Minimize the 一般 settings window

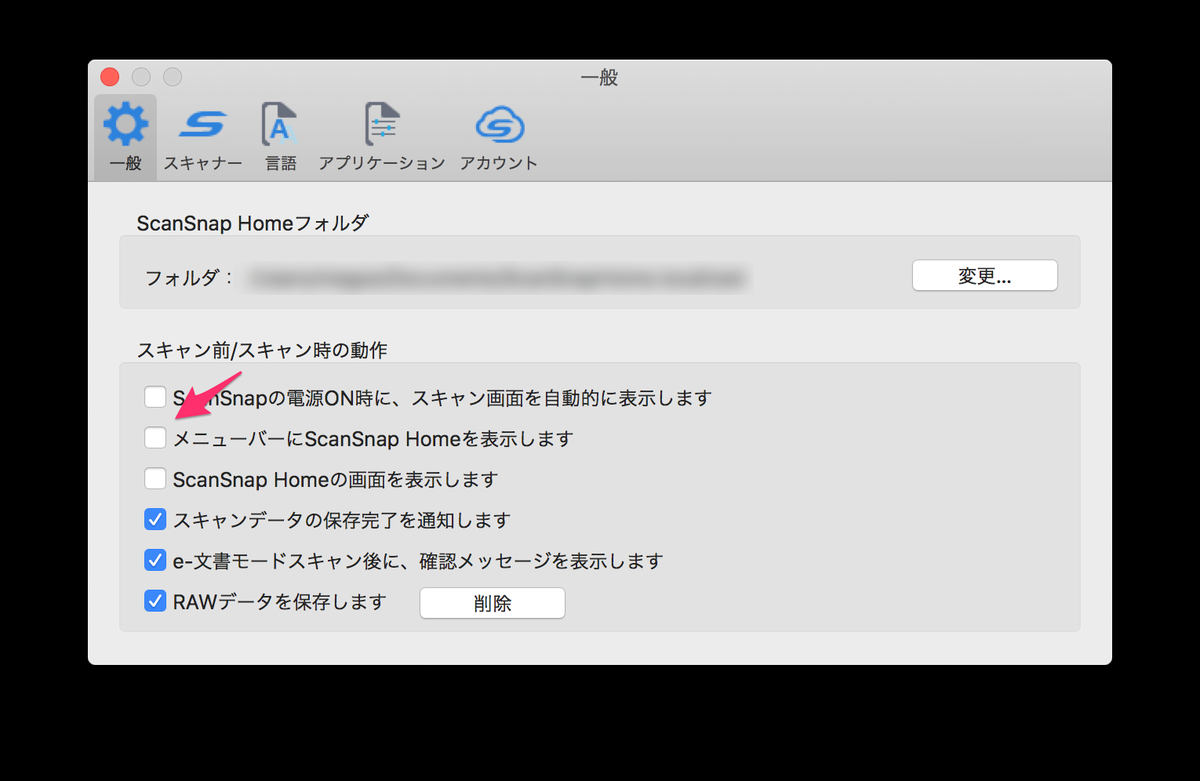click(x=140, y=76)
